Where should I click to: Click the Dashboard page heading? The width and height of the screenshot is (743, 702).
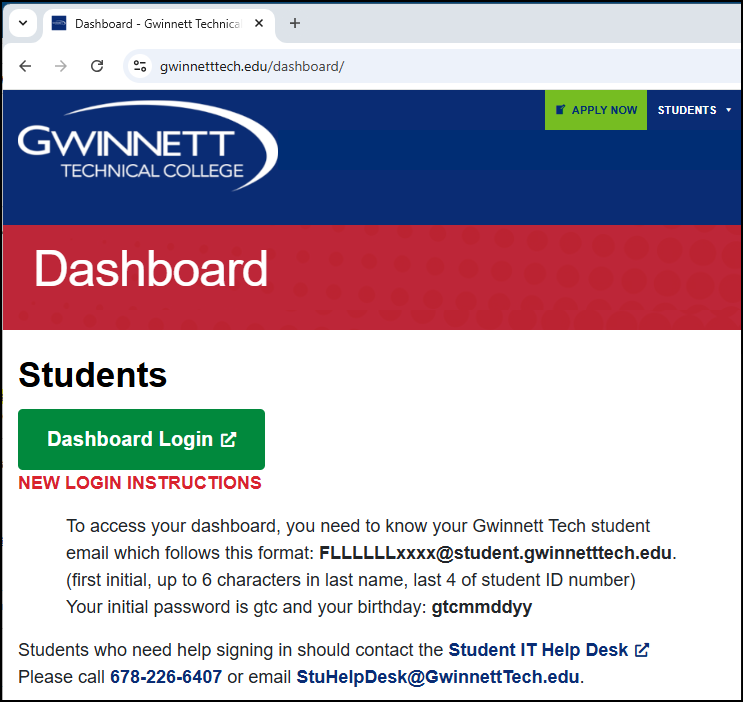click(x=151, y=269)
